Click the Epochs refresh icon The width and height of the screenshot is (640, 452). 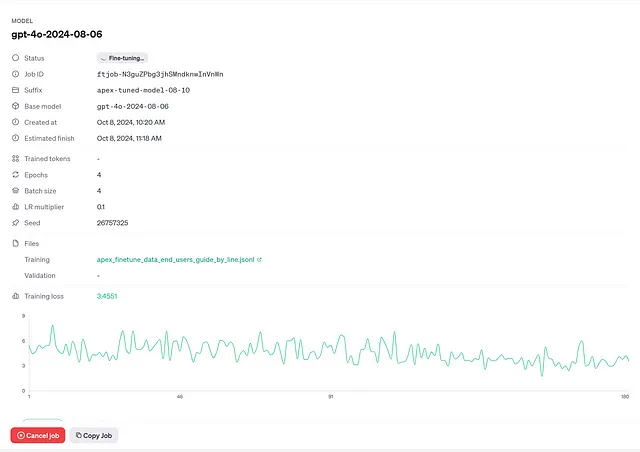coord(16,175)
